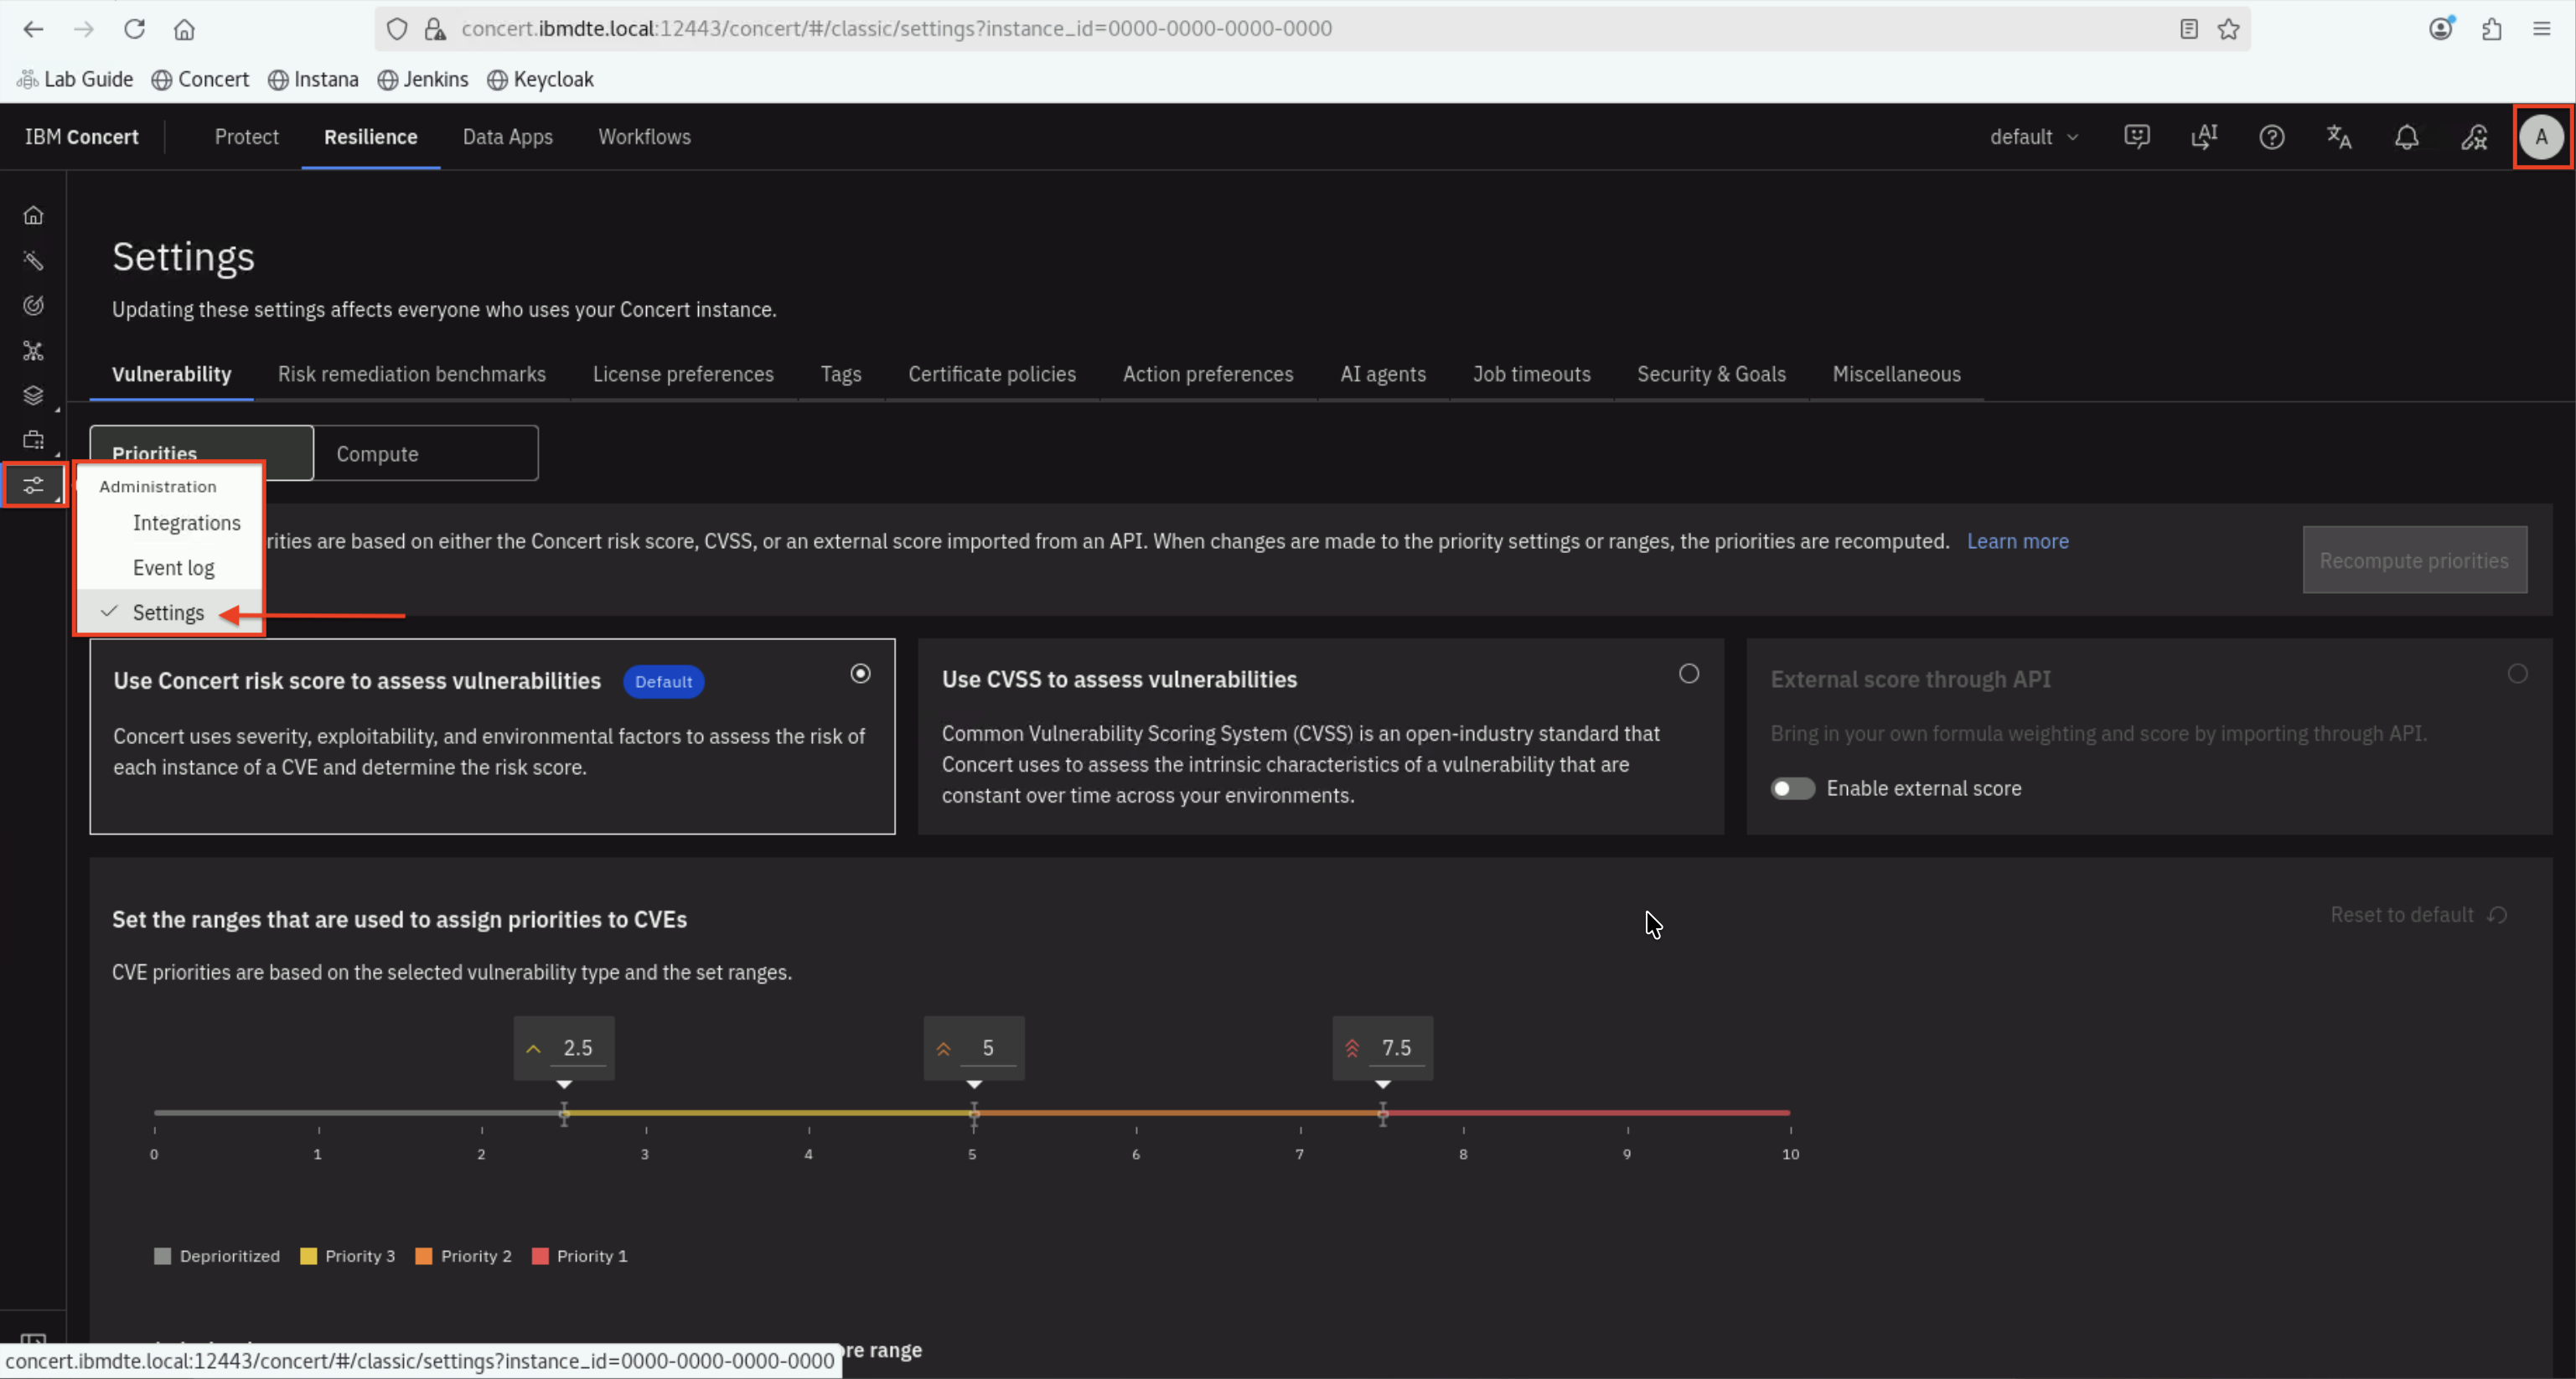Viewport: 2576px width, 1379px height.
Task: Open Lab Guide bookmark
Action: [x=76, y=79]
